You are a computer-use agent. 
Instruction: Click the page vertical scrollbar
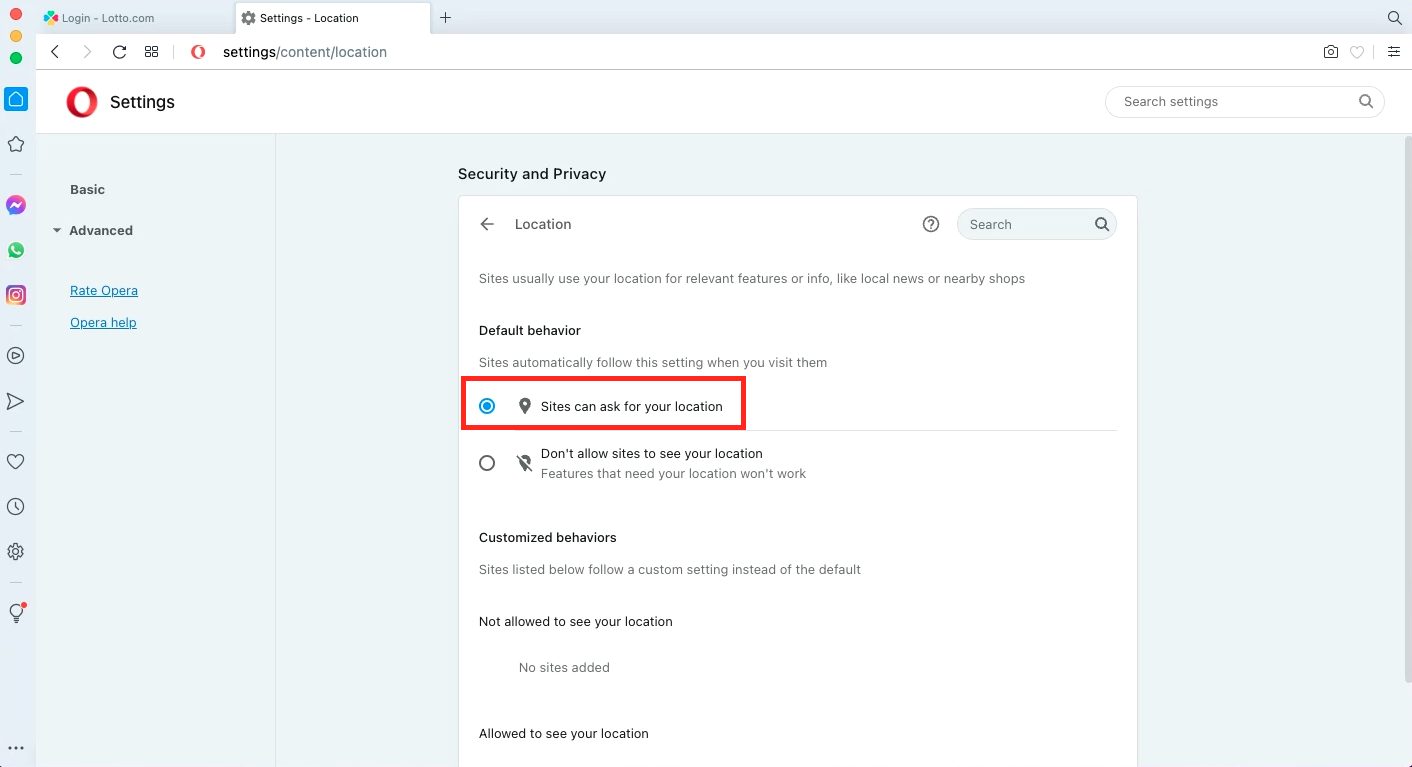1407,410
